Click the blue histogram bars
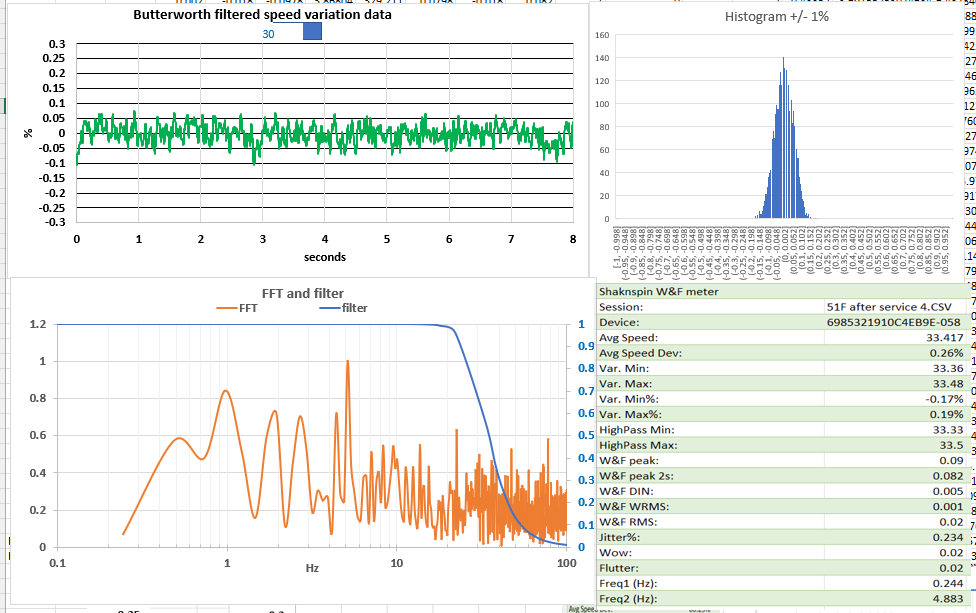The height and width of the screenshot is (613, 976). [783, 156]
